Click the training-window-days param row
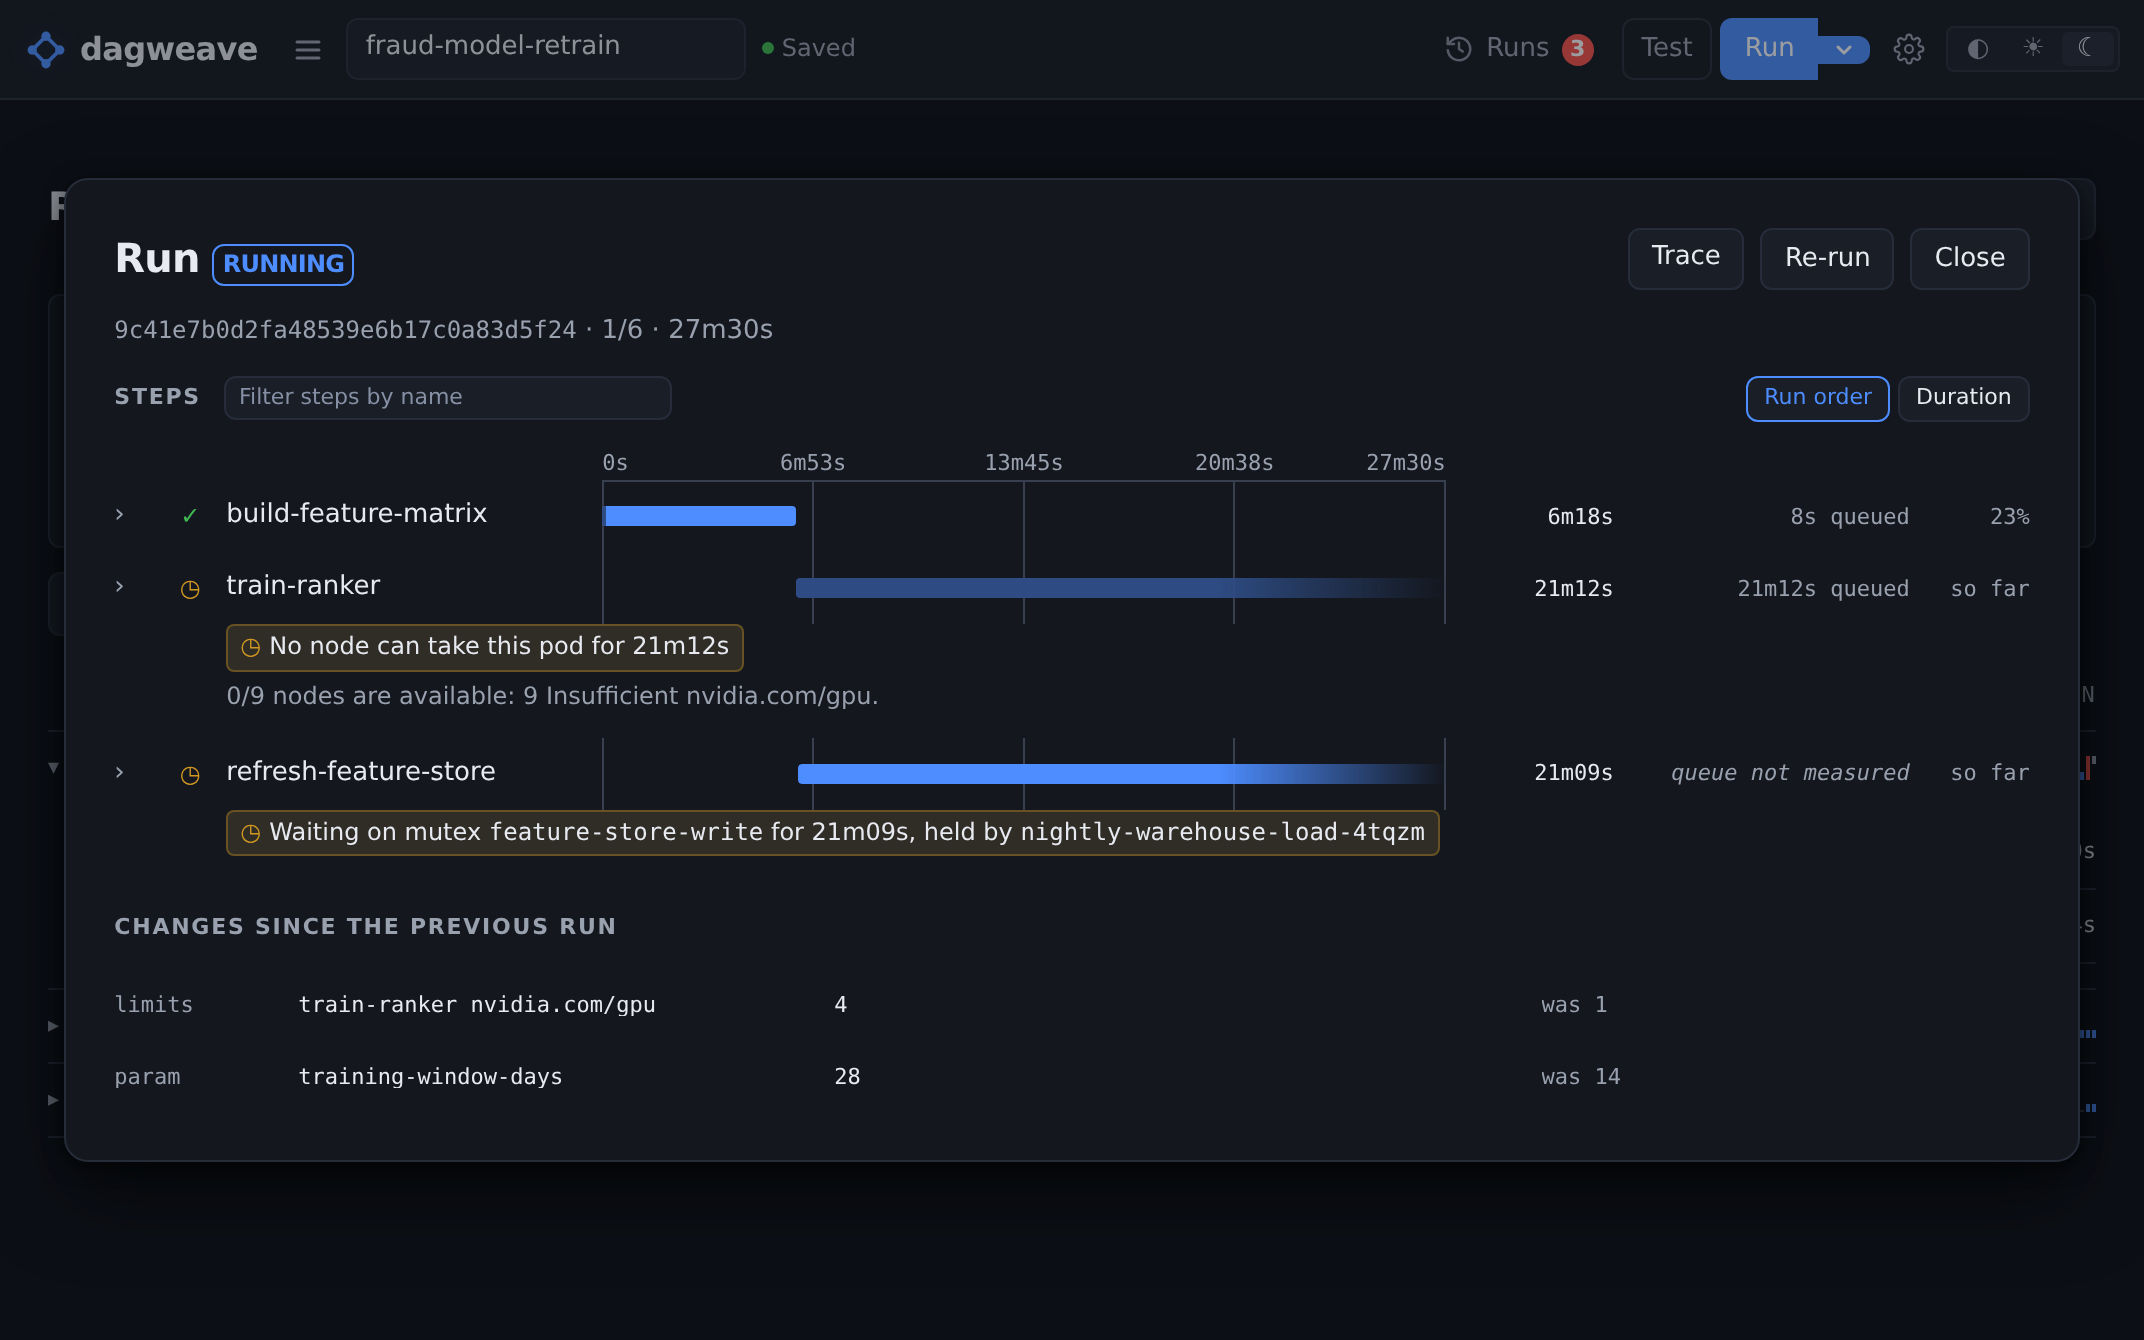The image size is (2144, 1340). click(1072, 1077)
